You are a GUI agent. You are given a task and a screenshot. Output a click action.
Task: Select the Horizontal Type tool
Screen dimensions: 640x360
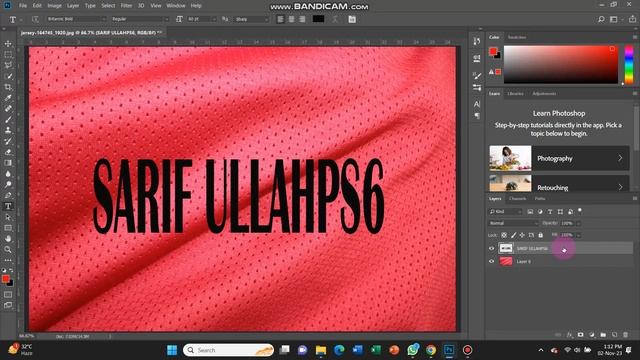[8, 206]
